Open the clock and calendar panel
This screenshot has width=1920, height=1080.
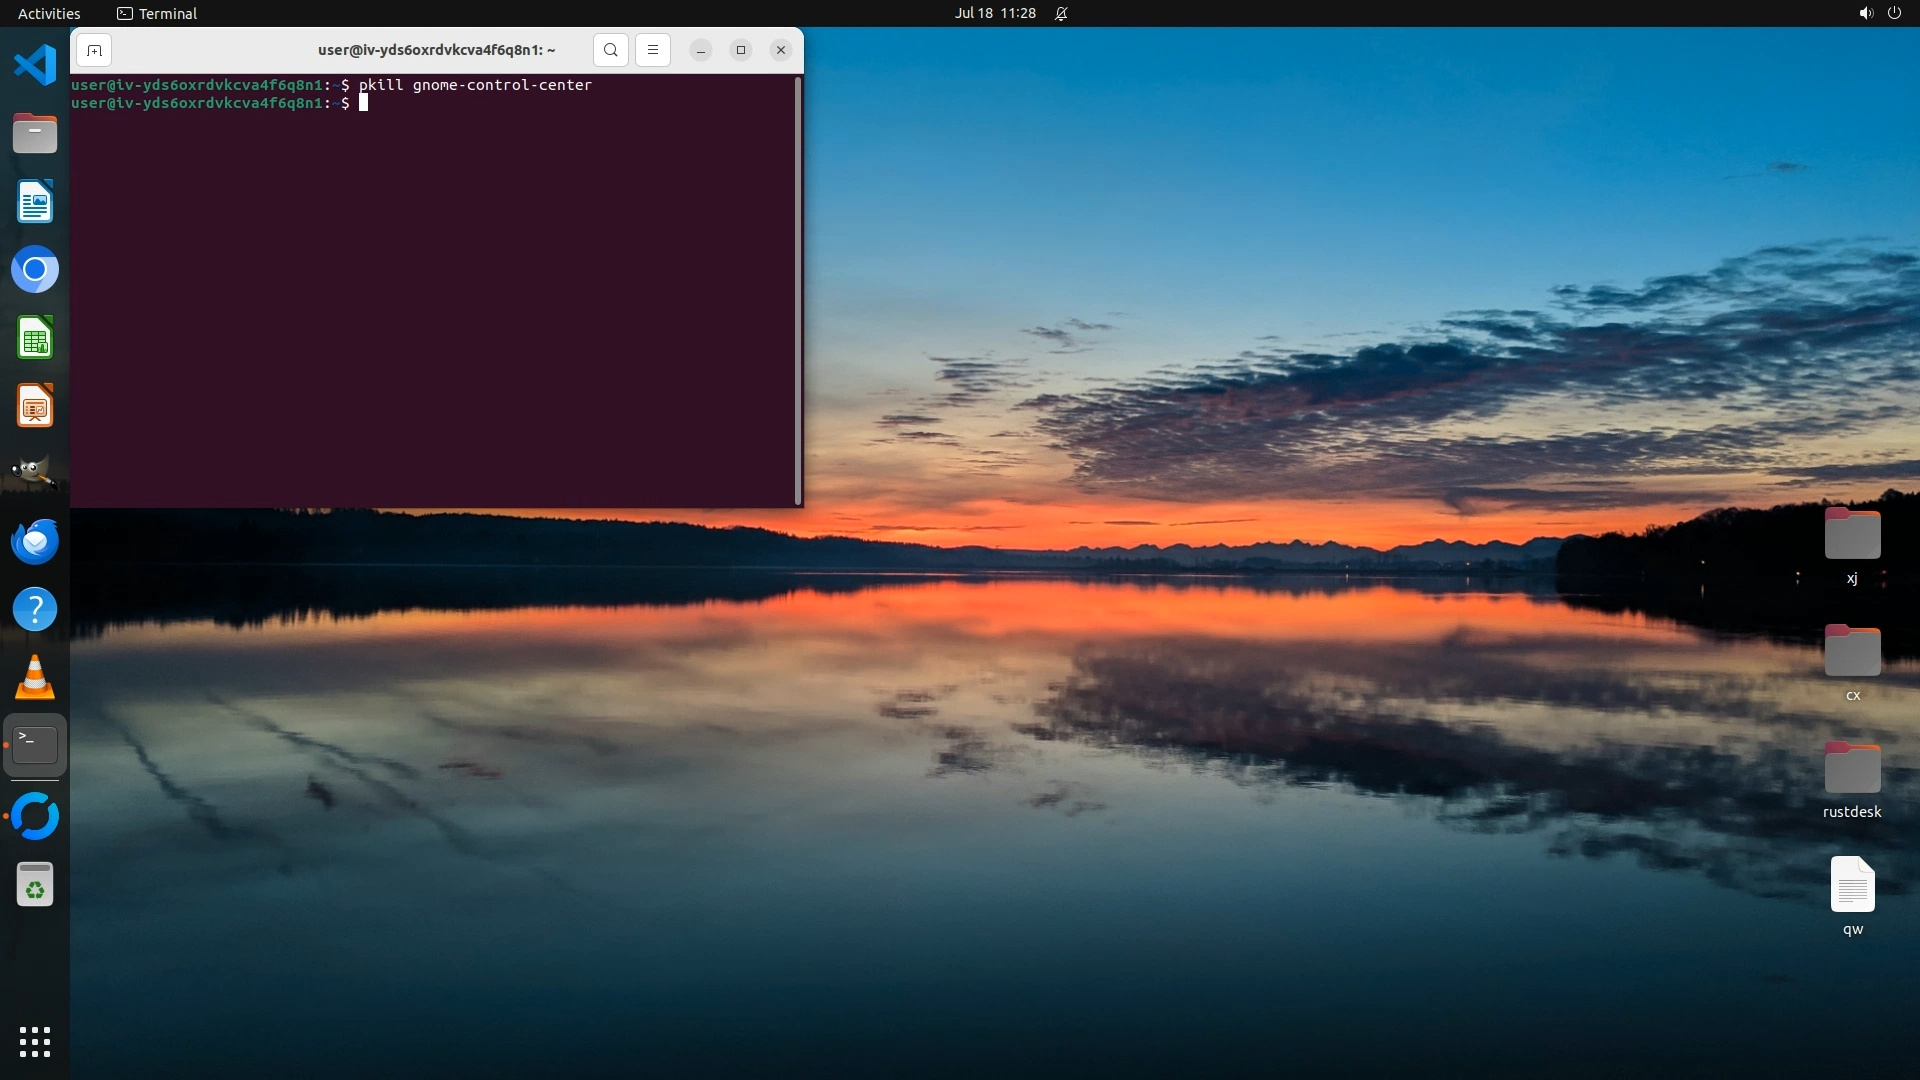point(994,13)
